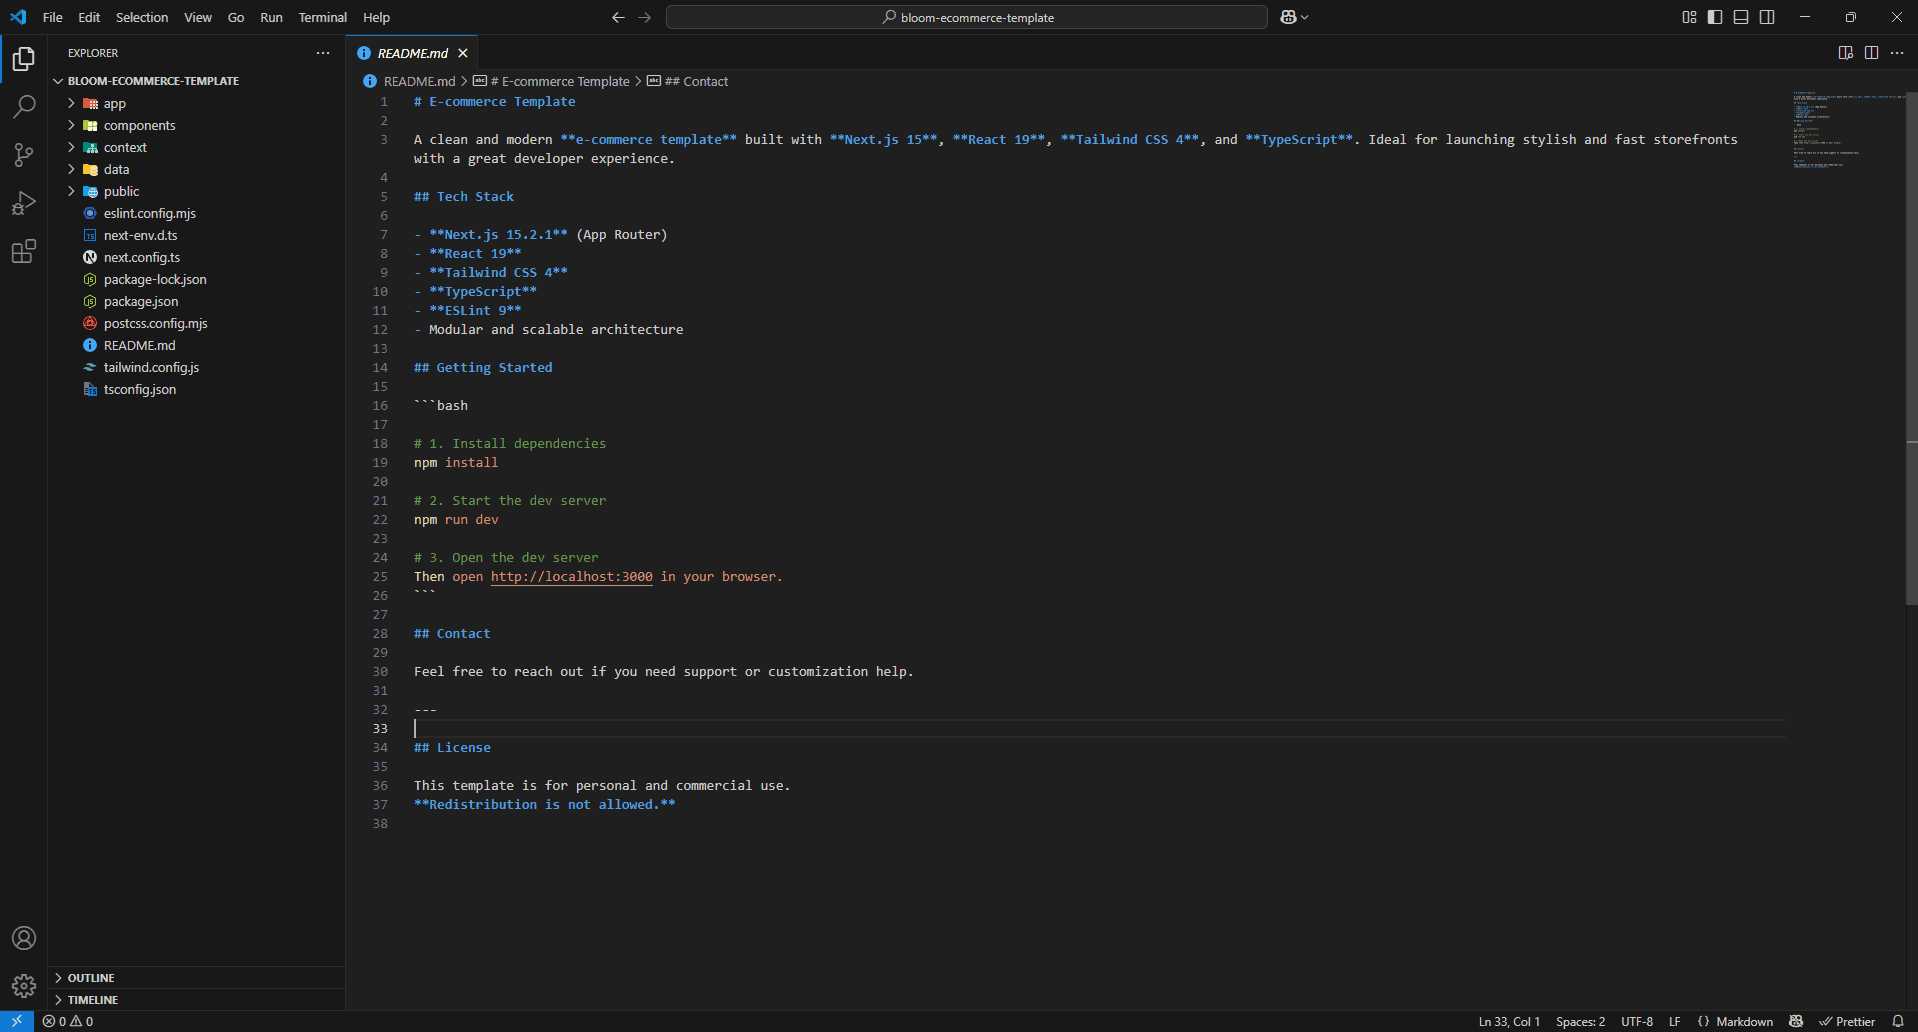Open the Run and Debug view
Screen dimensions: 1918x1032
pyautogui.click(x=24, y=203)
